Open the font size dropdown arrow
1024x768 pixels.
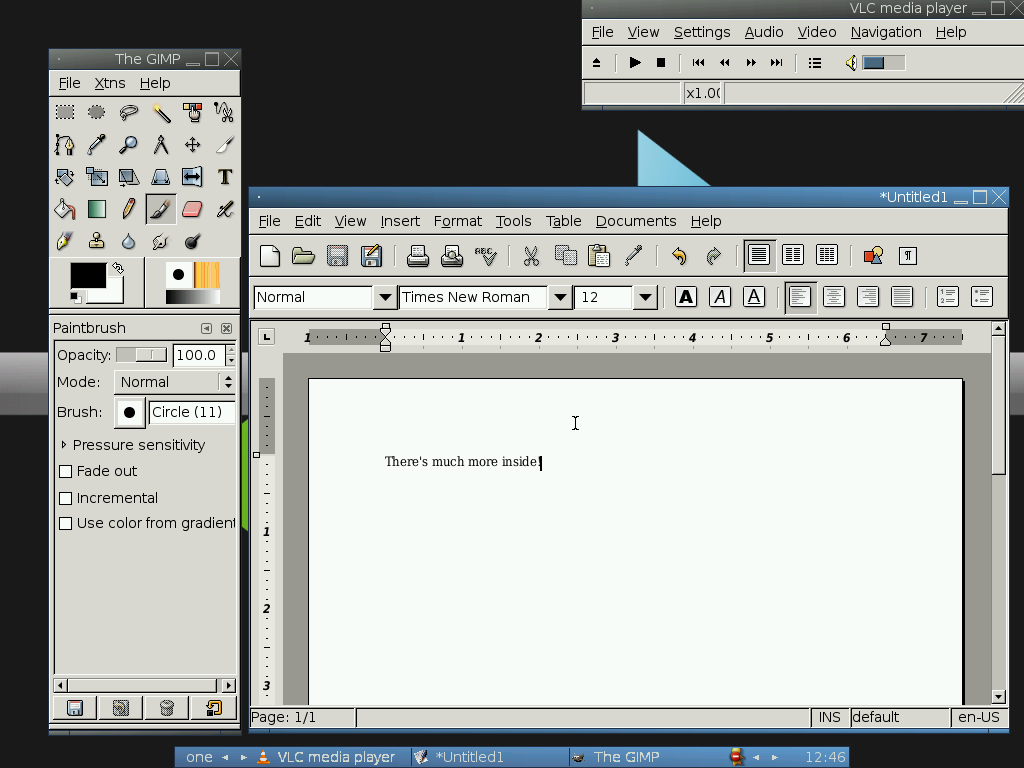coord(645,298)
